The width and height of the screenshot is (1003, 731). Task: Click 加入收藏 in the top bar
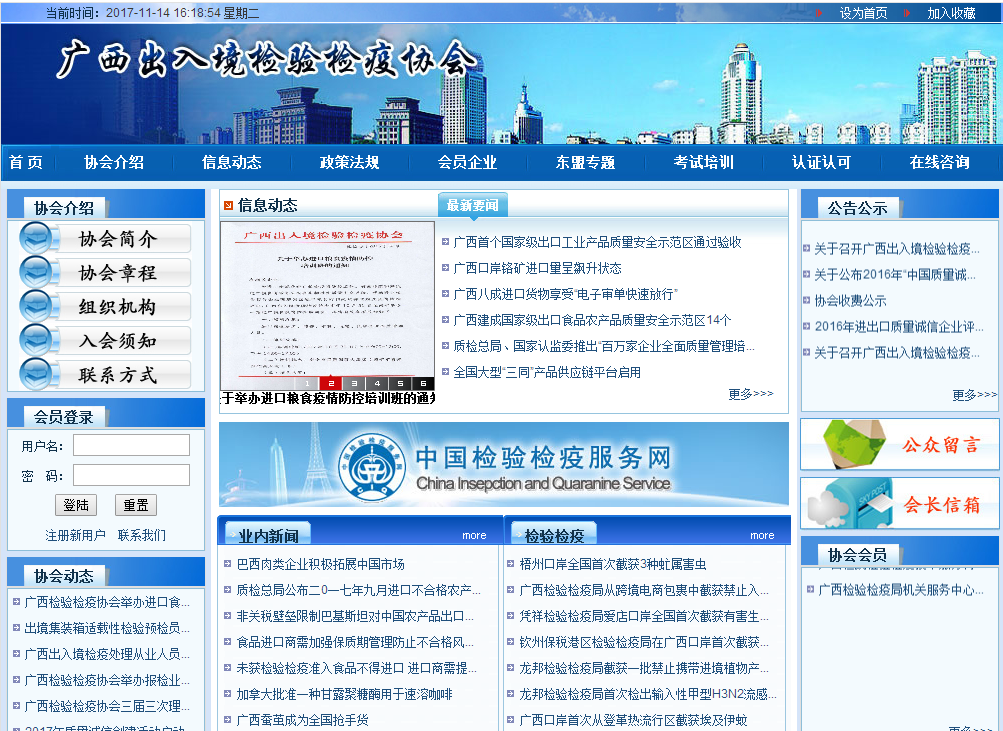click(x=951, y=13)
